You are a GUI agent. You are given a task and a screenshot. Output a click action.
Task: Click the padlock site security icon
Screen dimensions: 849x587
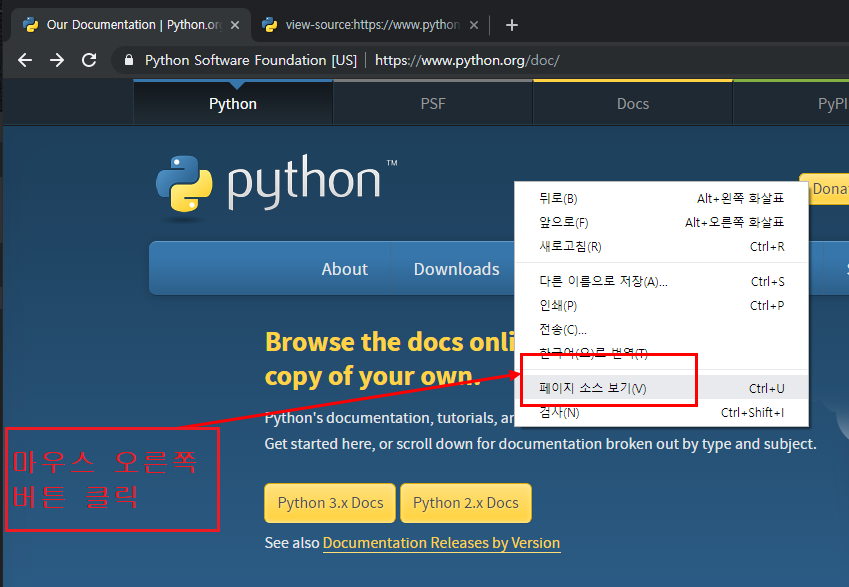tap(129, 60)
